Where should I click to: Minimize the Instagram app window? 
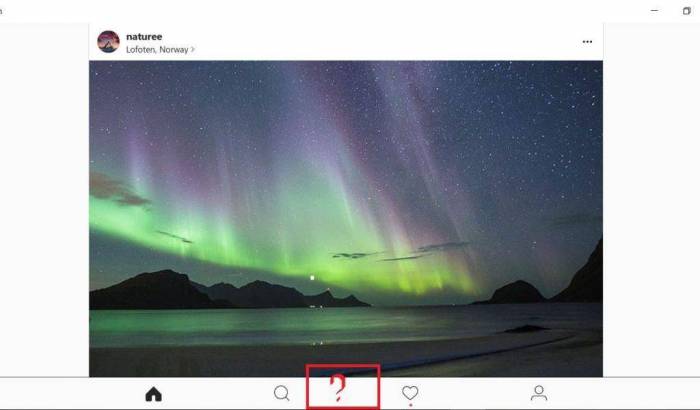tap(654, 10)
